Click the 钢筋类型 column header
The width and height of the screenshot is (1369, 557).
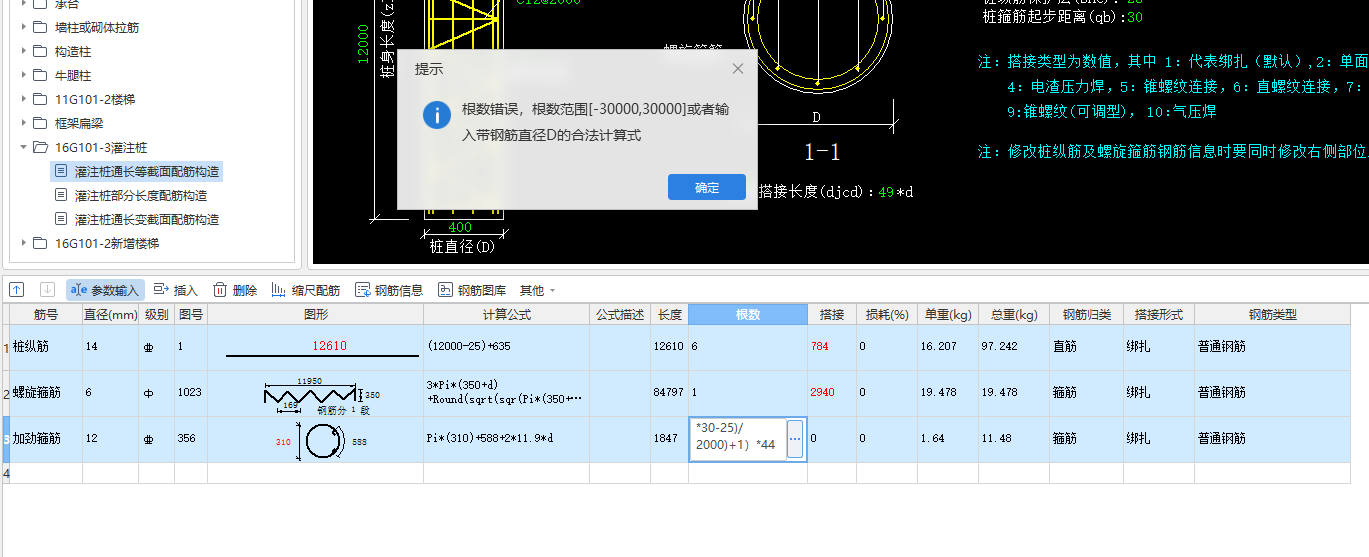(1272, 315)
